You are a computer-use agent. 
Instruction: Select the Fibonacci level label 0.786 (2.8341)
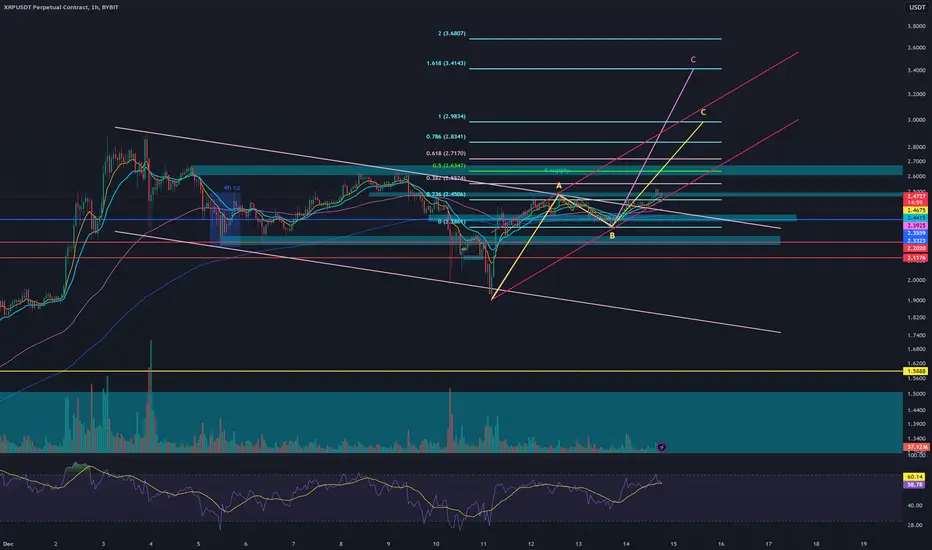pos(446,137)
